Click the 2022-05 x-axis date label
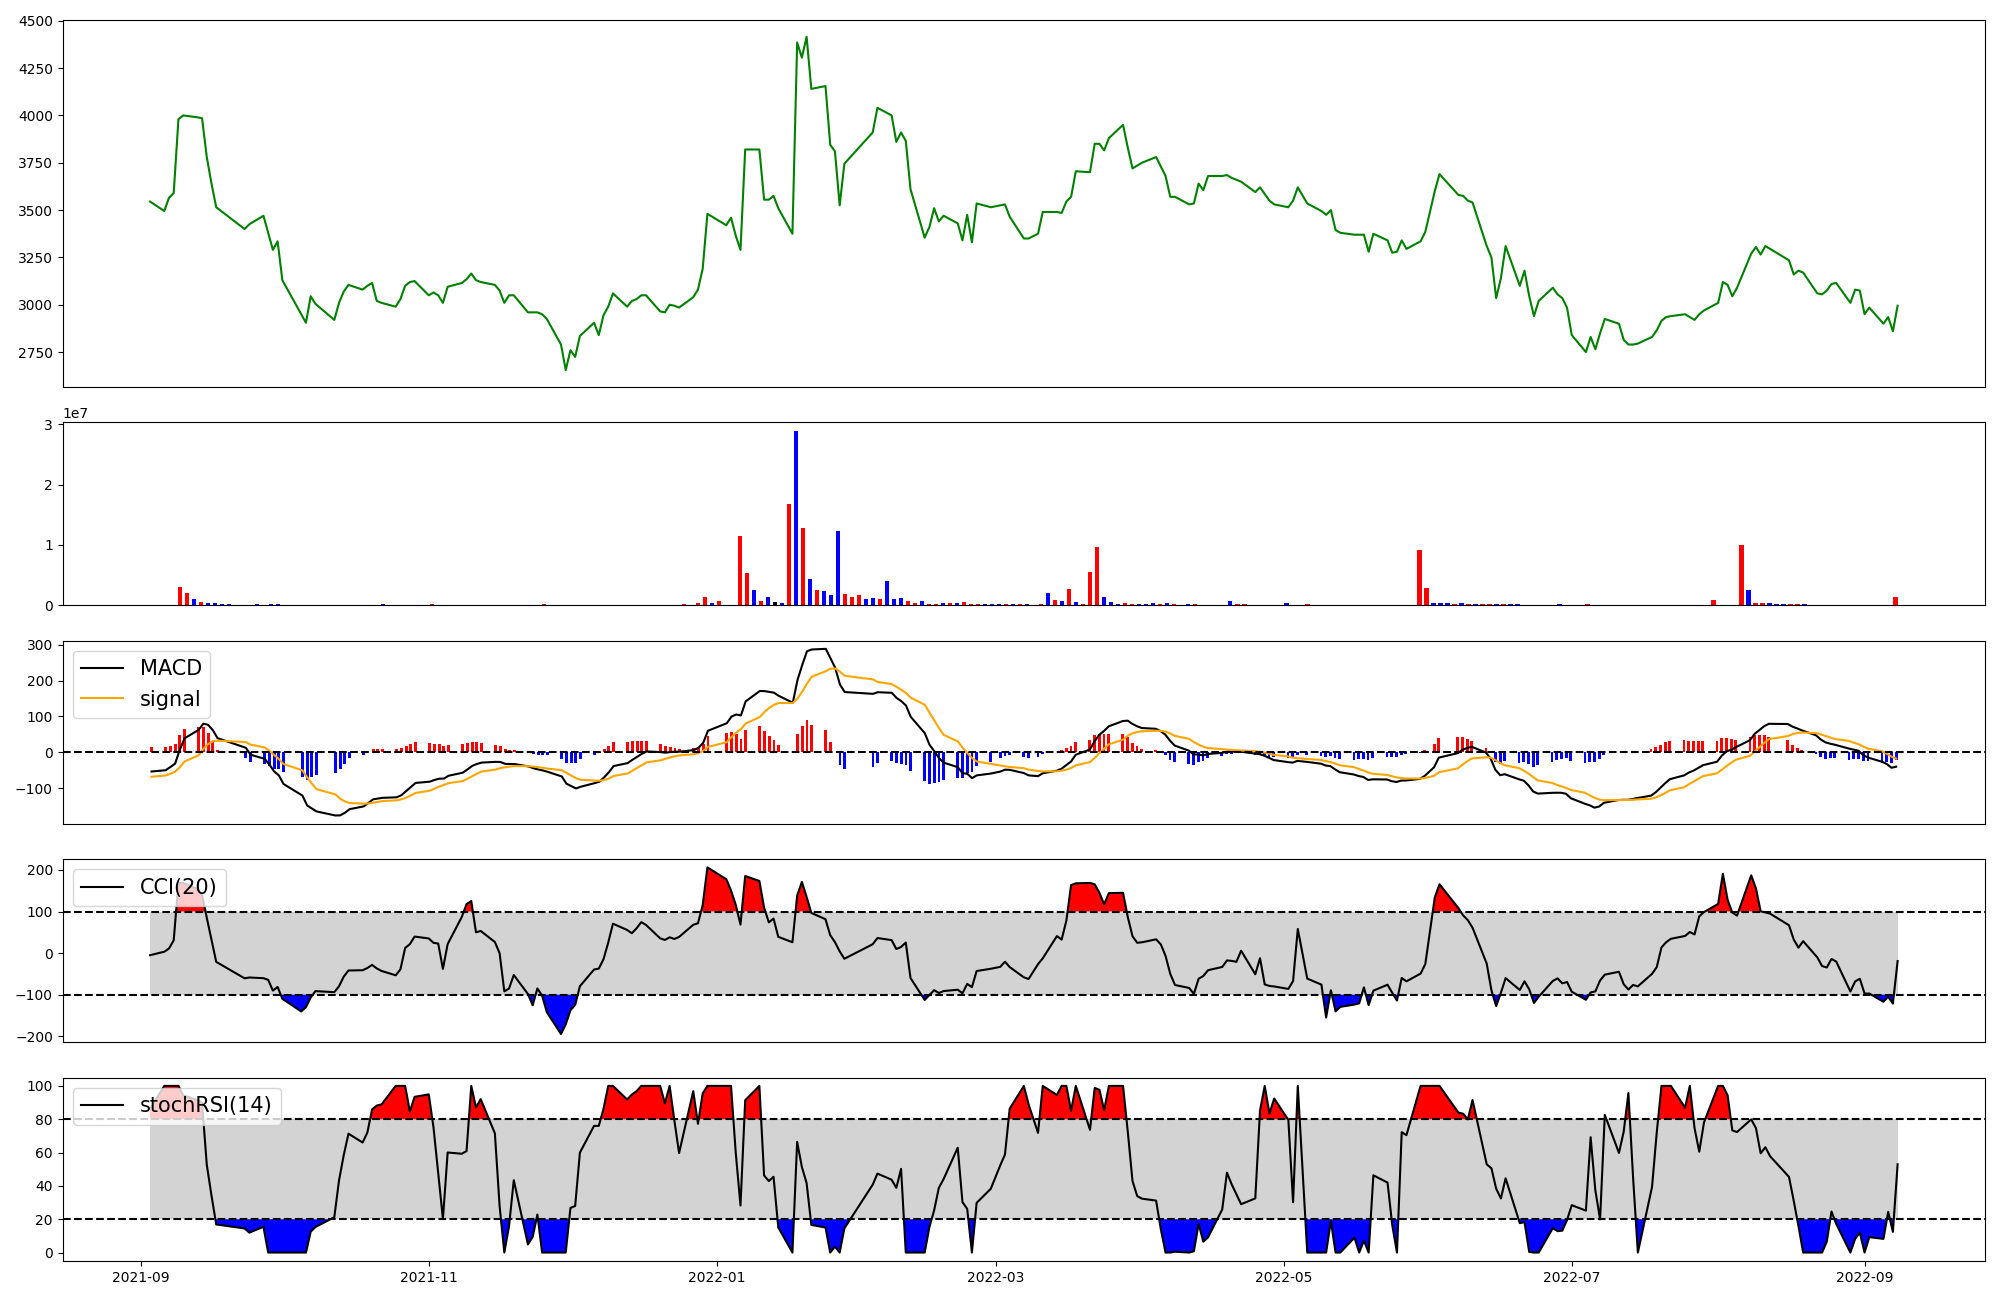The width and height of the screenshot is (2000, 1300). coord(1284,1277)
